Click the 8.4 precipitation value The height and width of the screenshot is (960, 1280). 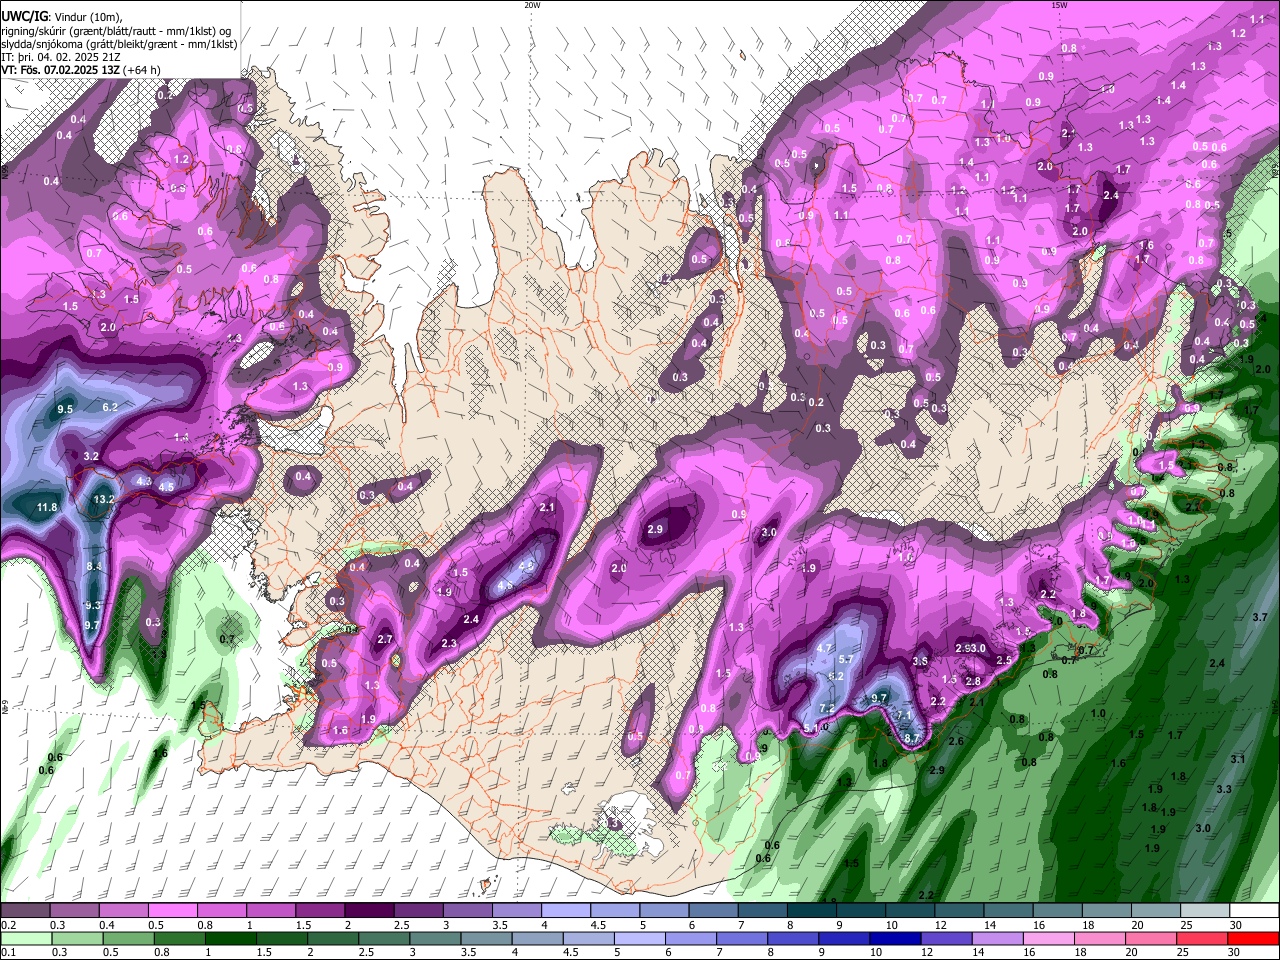pos(95,567)
